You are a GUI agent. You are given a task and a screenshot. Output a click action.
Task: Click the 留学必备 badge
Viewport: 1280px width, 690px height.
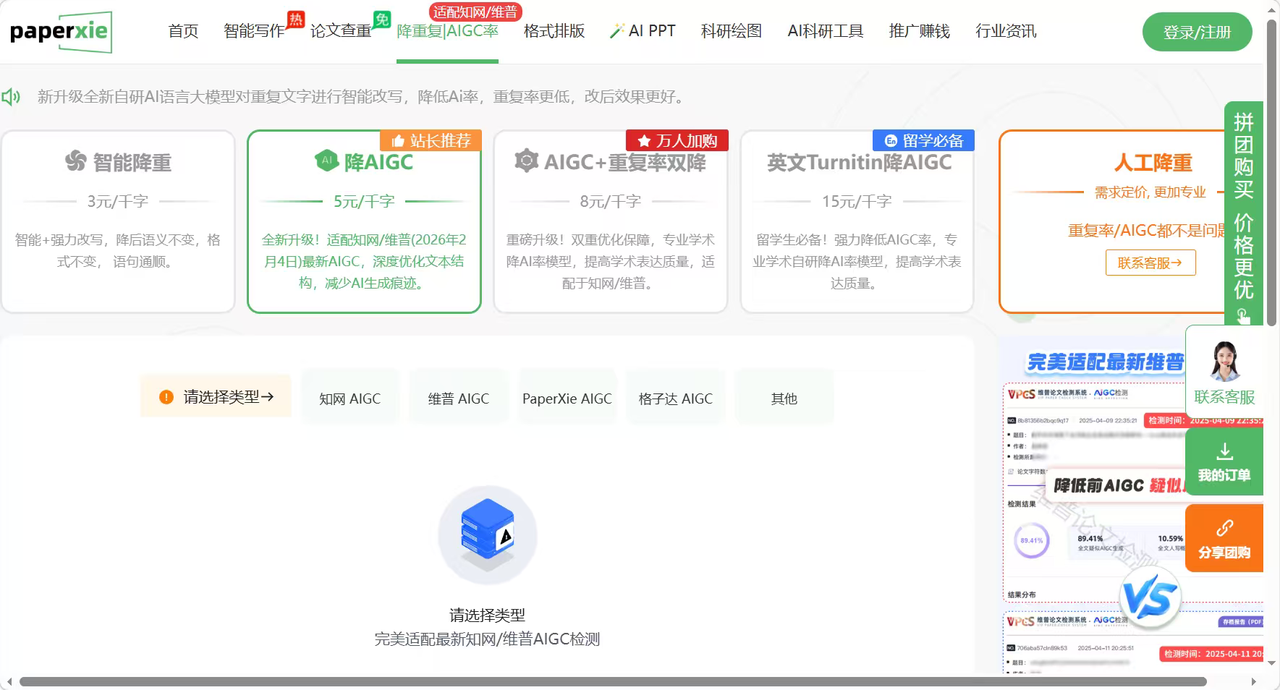(923, 140)
